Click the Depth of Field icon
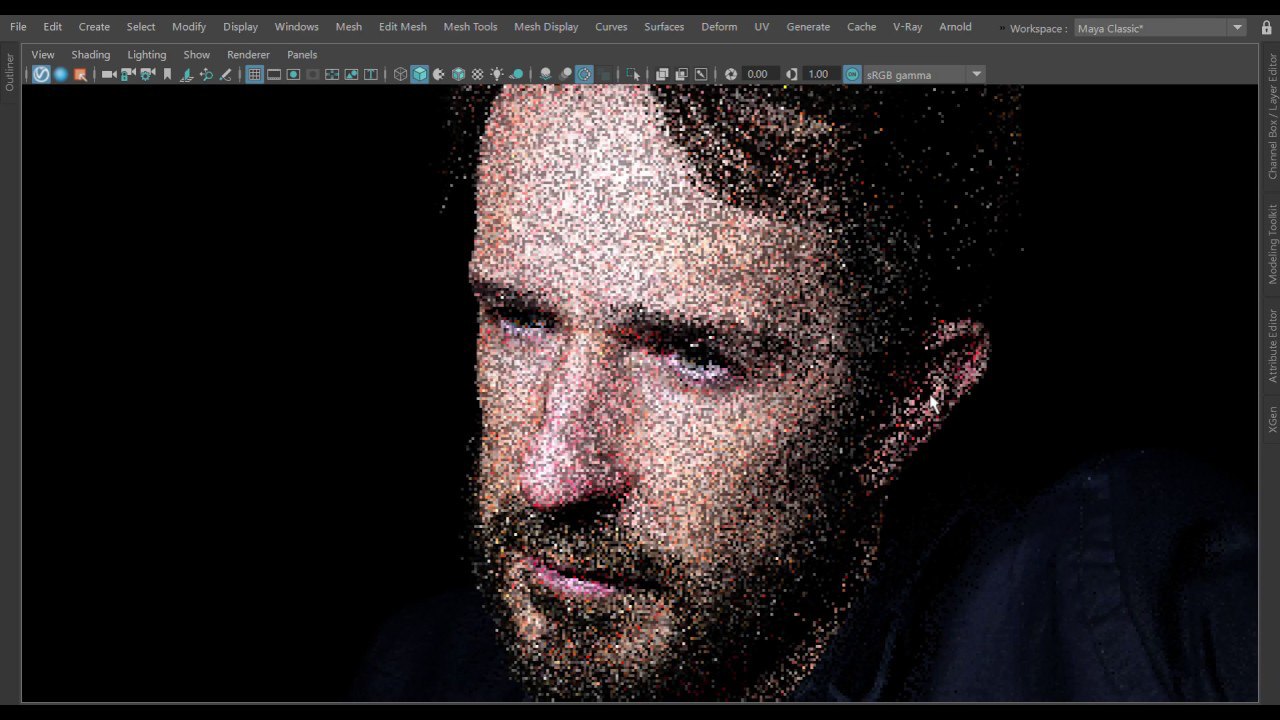This screenshot has width=1280, height=720. 604,74
